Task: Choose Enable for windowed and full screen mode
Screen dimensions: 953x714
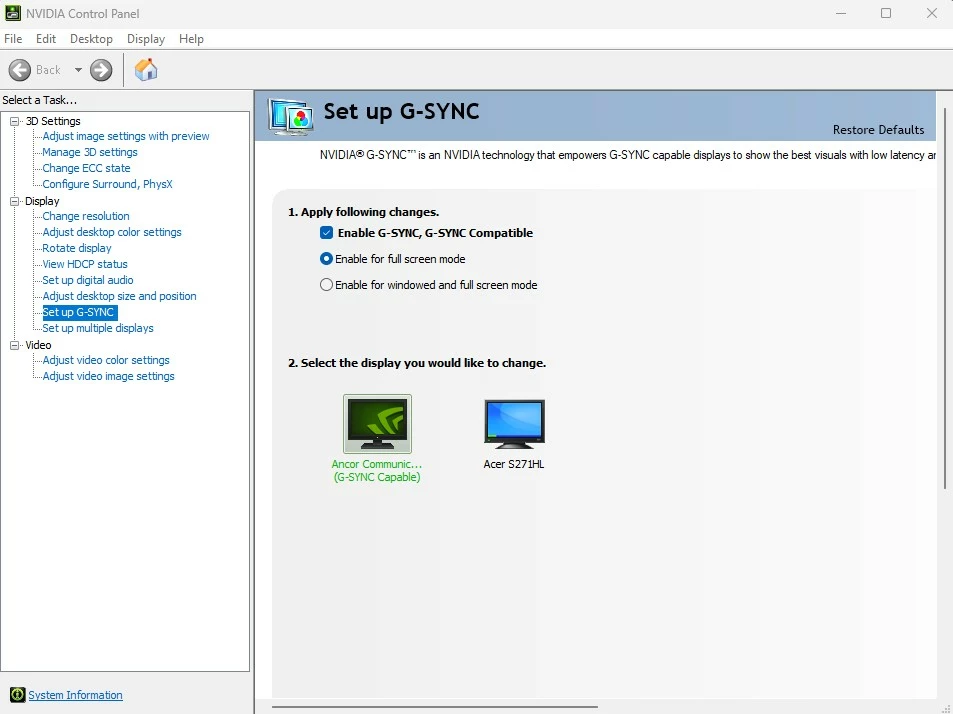Action: pos(326,285)
